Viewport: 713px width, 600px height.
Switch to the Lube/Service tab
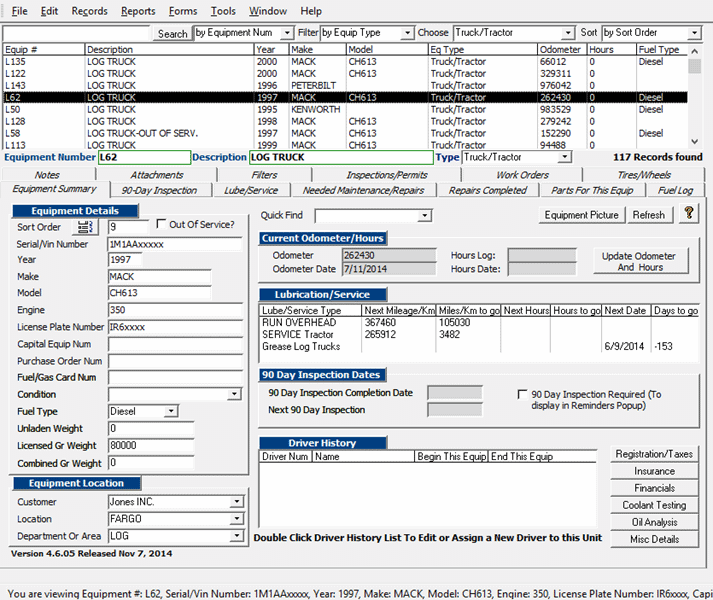click(x=251, y=190)
